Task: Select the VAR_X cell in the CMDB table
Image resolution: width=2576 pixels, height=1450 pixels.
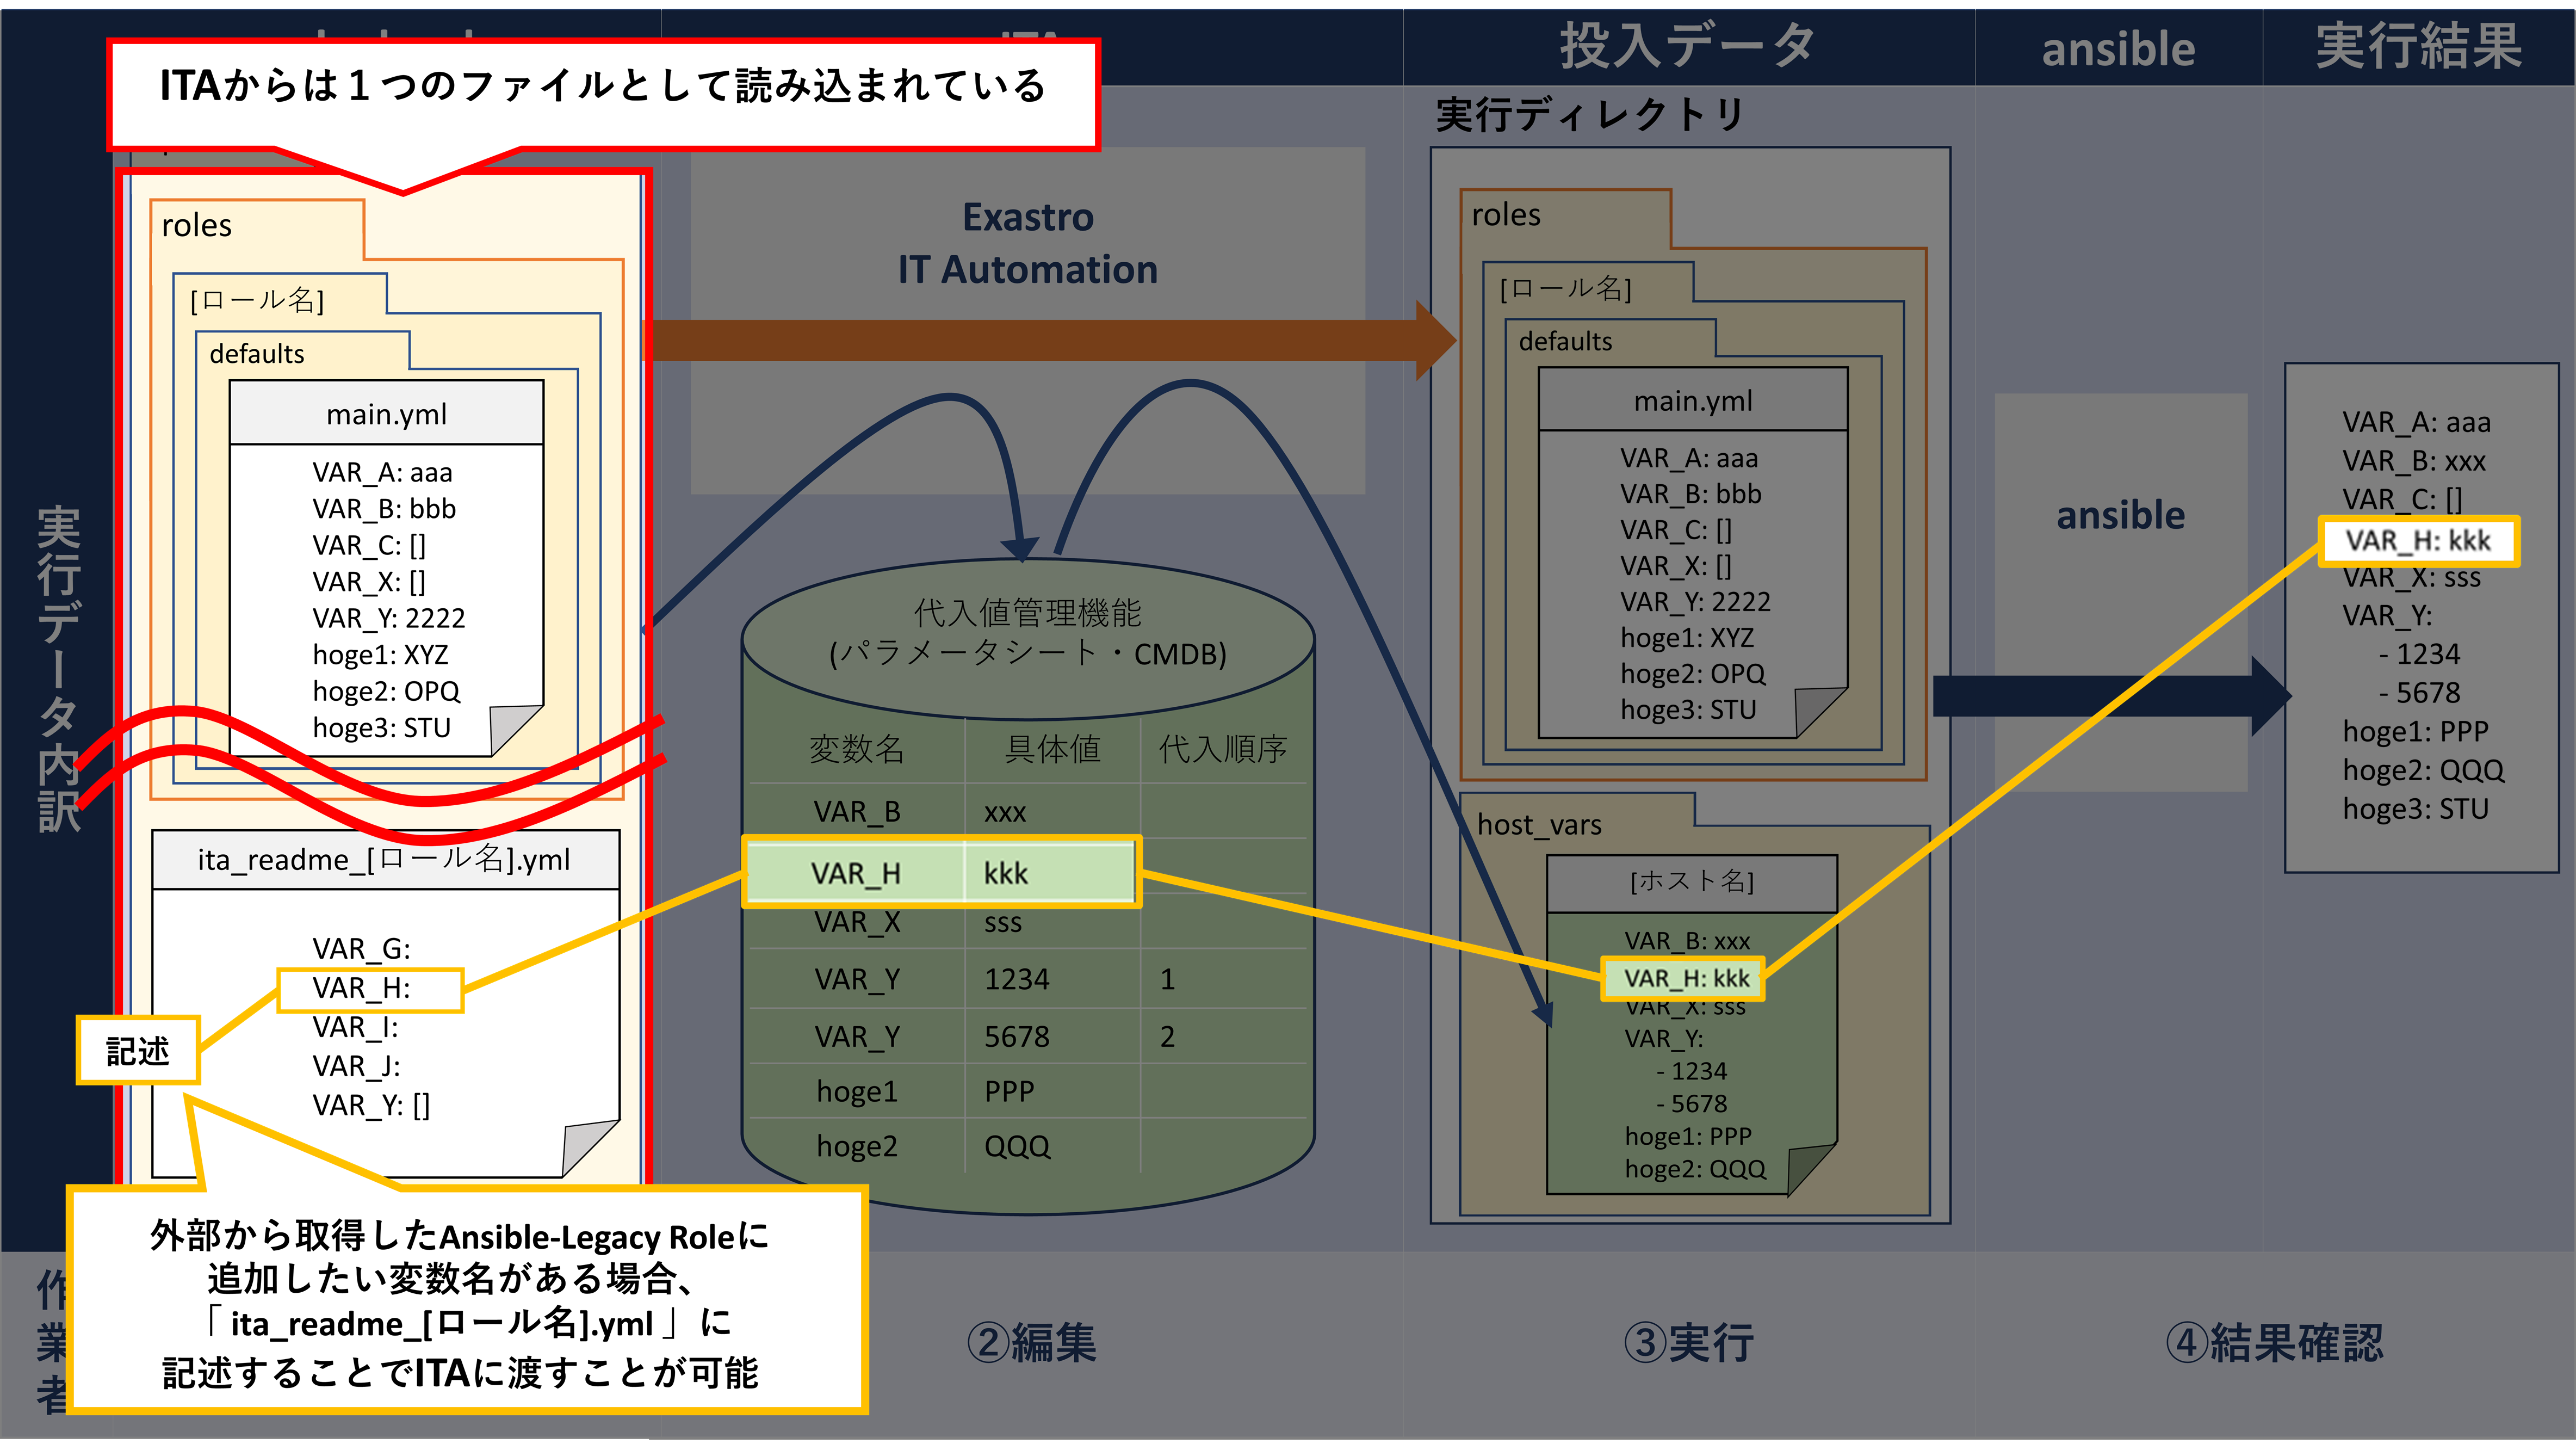Action: (x=857, y=922)
